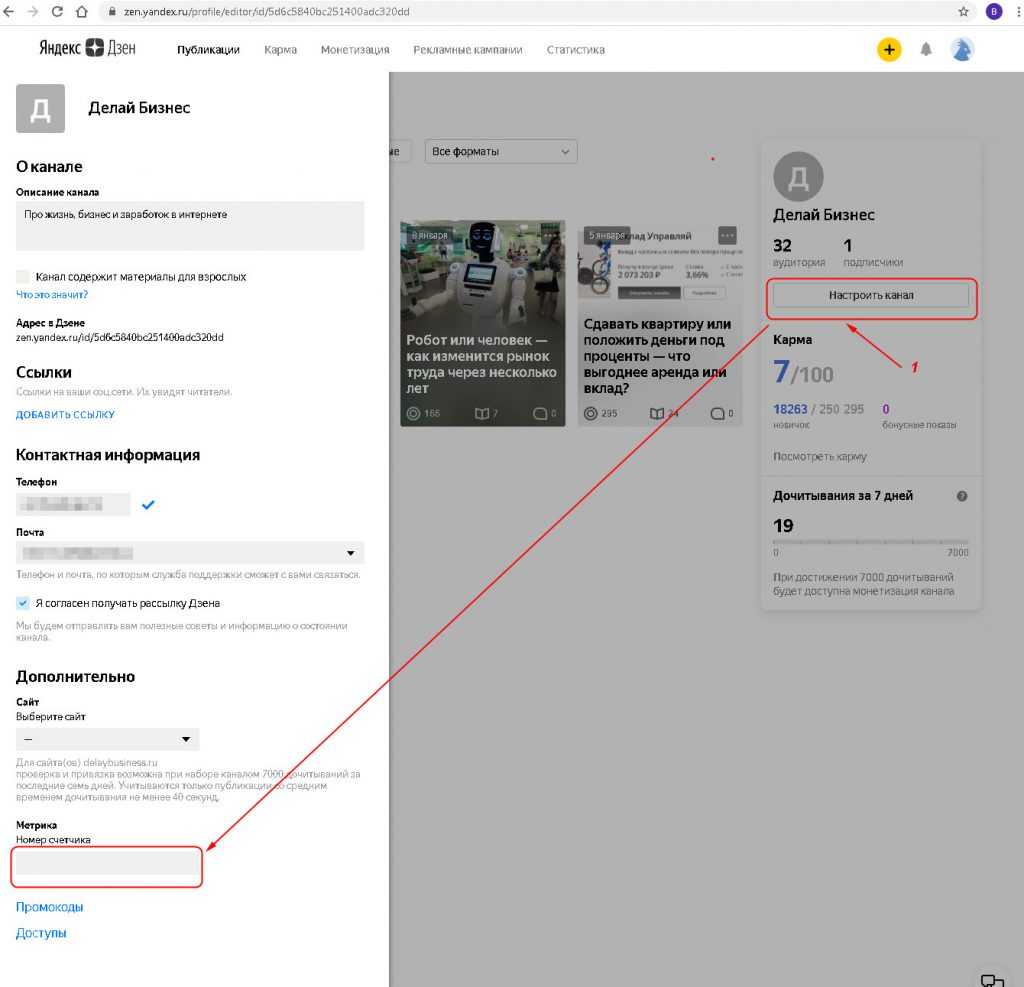Open the Монетизация tab
The width and height of the screenshot is (1024, 987).
(x=355, y=50)
